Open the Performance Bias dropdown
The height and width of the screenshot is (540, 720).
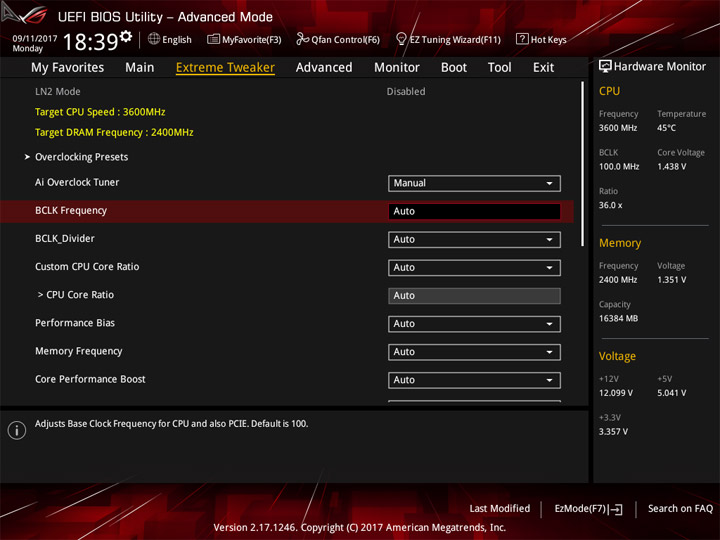(x=474, y=324)
